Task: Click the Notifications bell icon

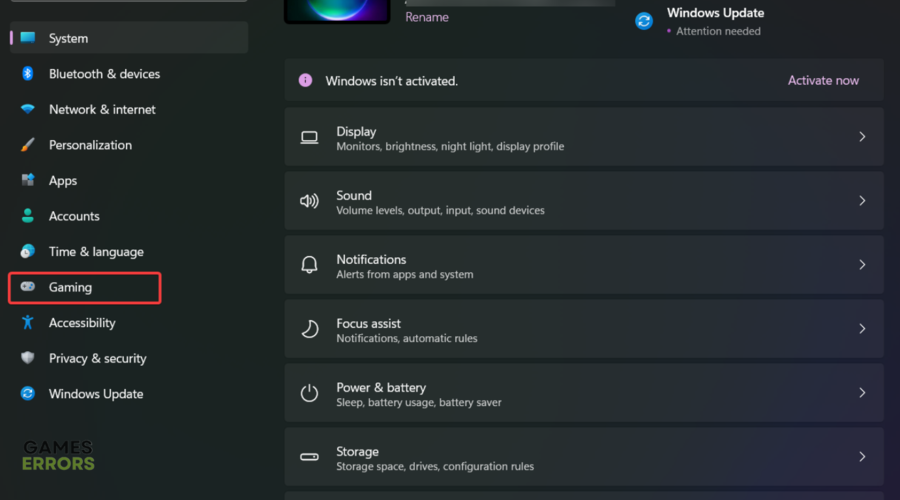Action: pos(309,265)
